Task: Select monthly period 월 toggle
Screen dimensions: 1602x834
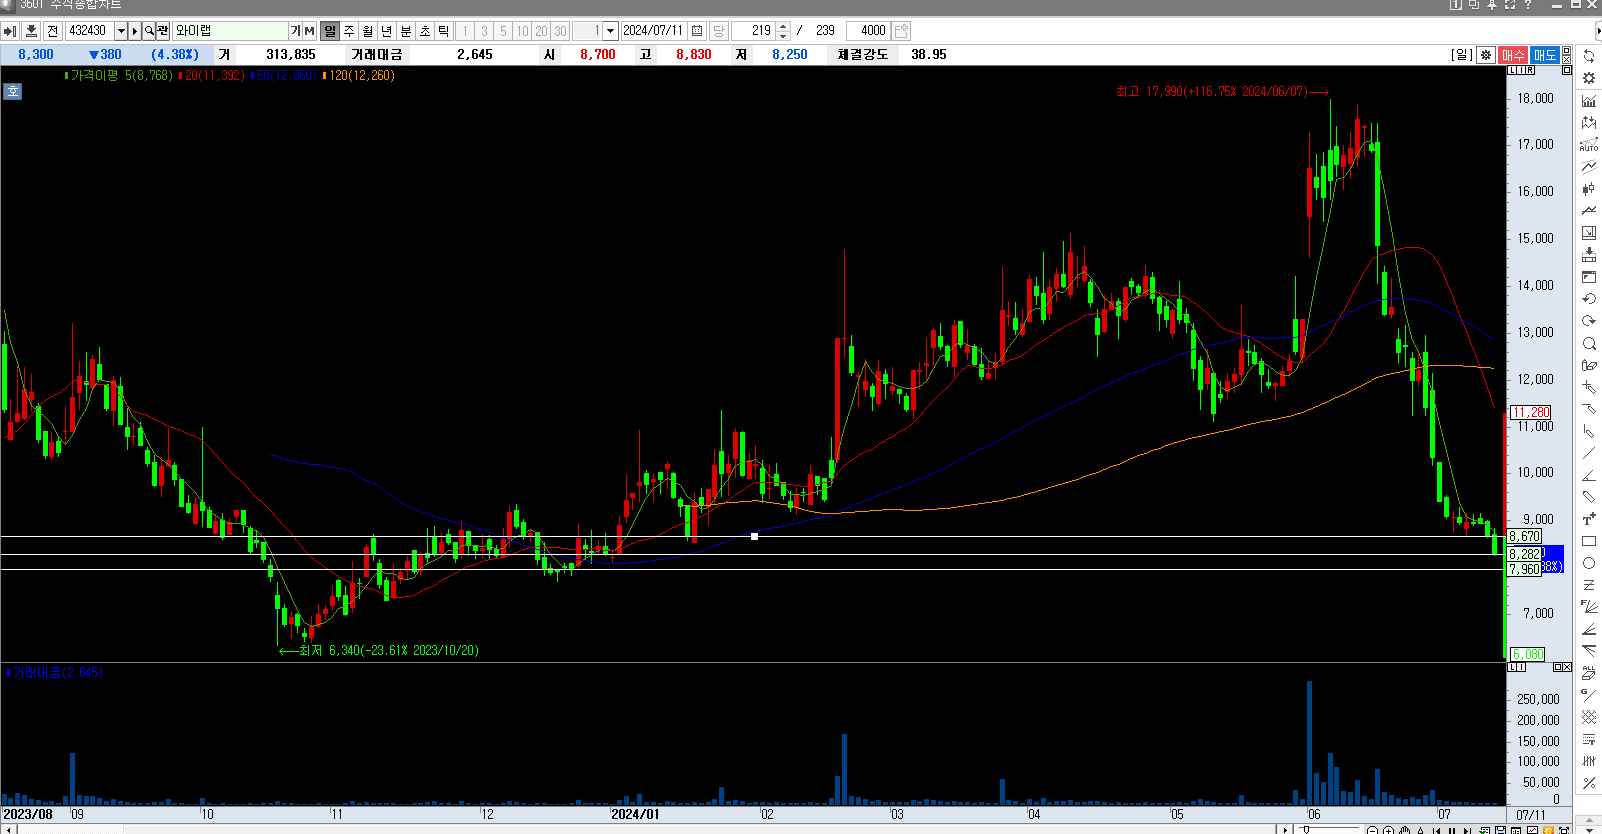Action: click(x=368, y=31)
